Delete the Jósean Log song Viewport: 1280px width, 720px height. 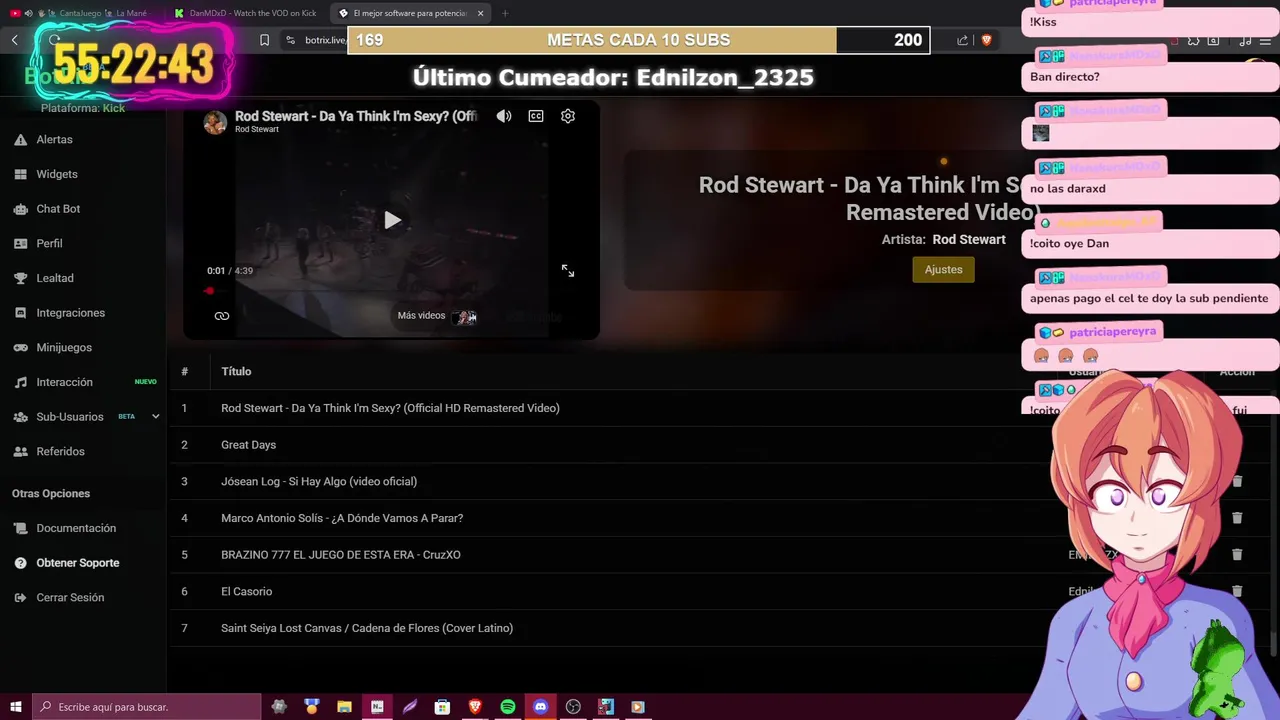pyautogui.click(x=1237, y=481)
